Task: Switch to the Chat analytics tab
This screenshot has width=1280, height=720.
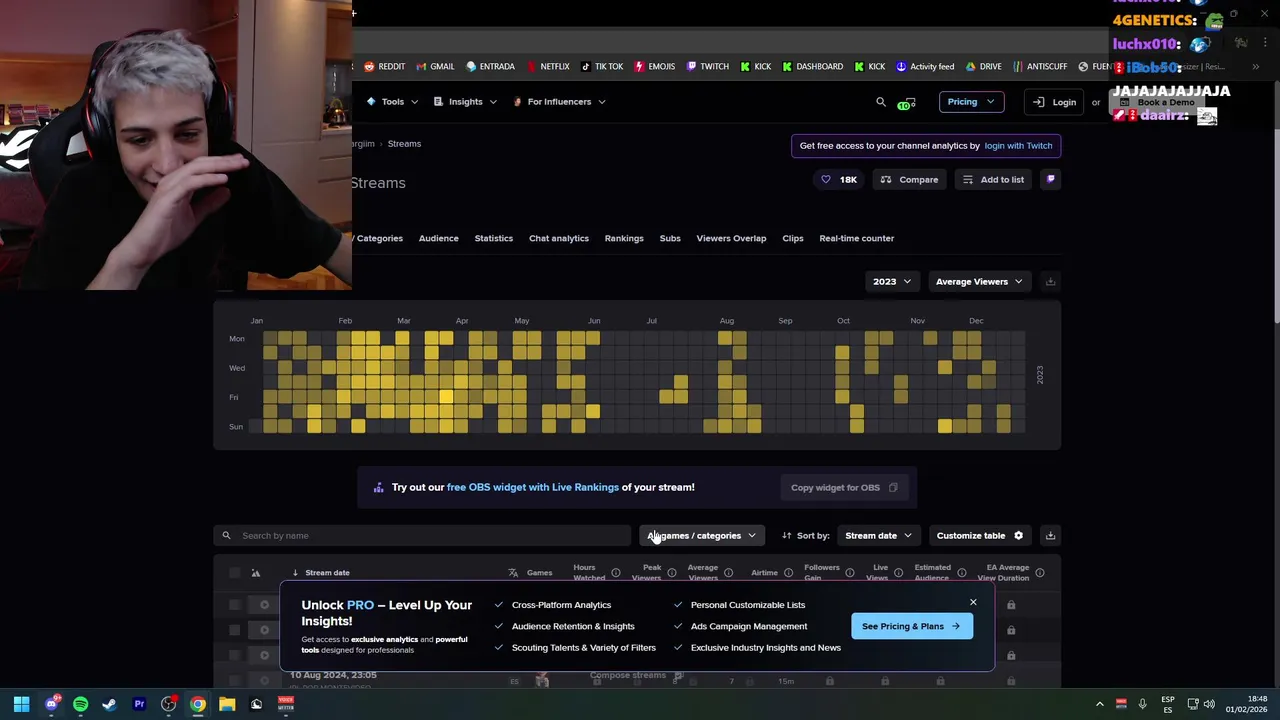Action: click(x=558, y=239)
